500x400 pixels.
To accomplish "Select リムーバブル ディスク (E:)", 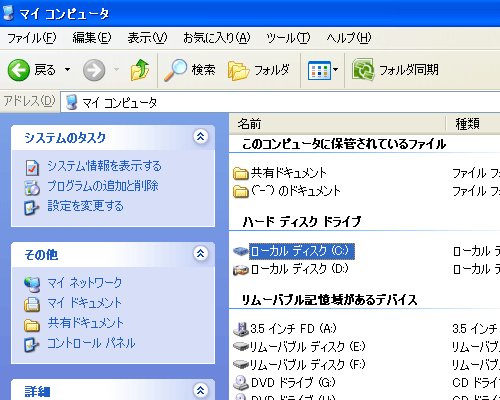I will [x=307, y=347].
